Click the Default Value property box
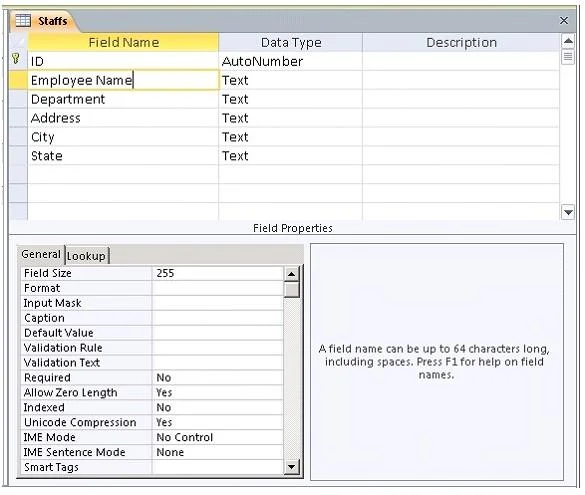The width and height of the screenshot is (585, 495). point(218,333)
